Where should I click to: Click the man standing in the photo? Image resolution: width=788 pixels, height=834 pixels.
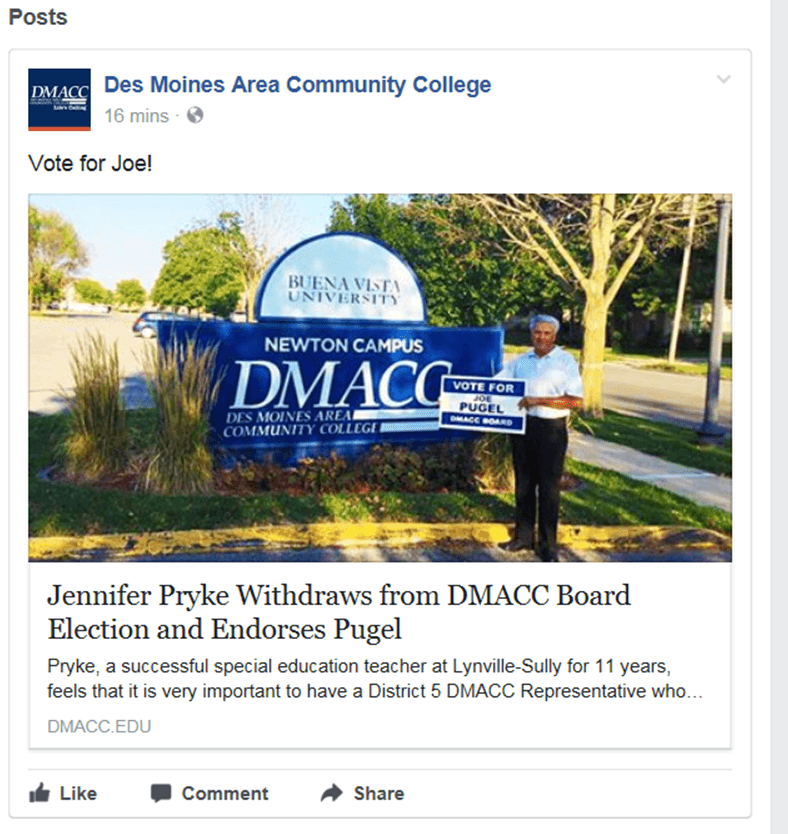(x=542, y=436)
